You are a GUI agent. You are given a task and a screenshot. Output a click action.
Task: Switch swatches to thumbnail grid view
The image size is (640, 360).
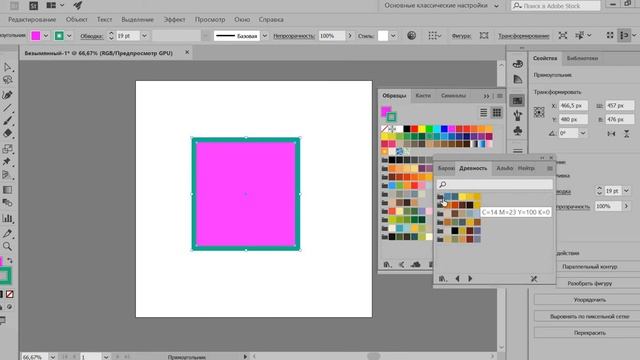497,113
